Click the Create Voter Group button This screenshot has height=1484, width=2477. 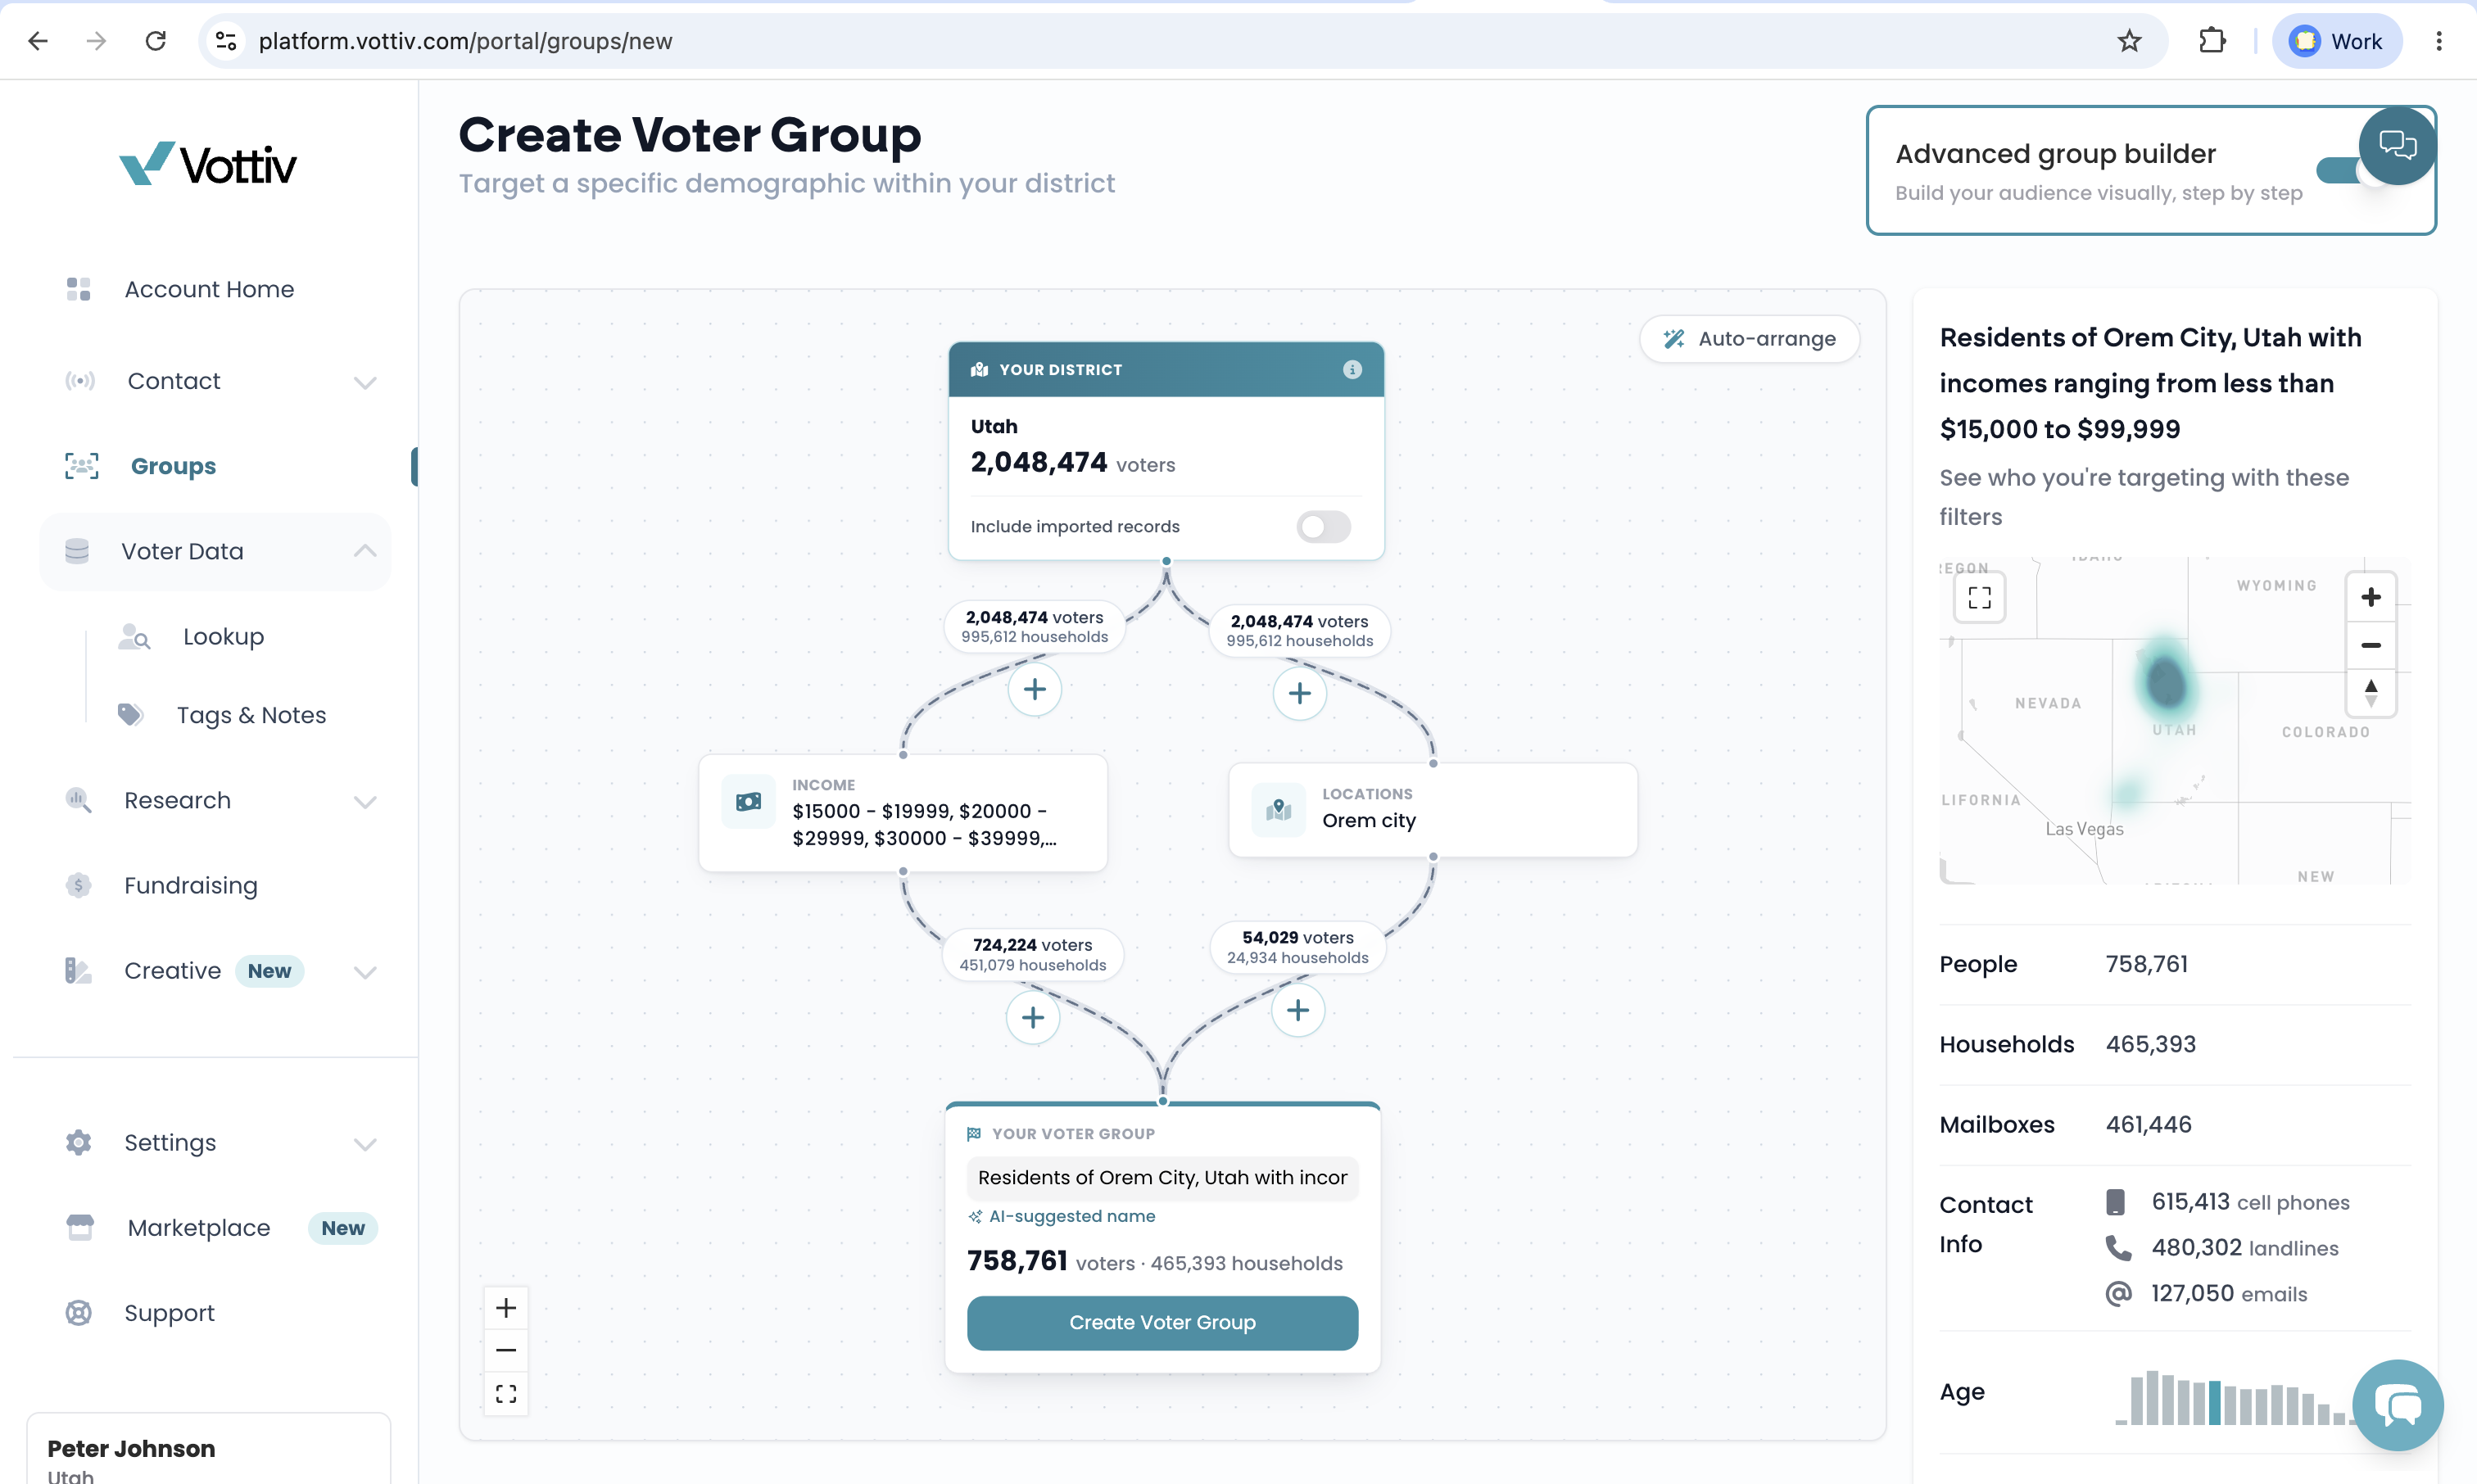click(x=1162, y=1322)
